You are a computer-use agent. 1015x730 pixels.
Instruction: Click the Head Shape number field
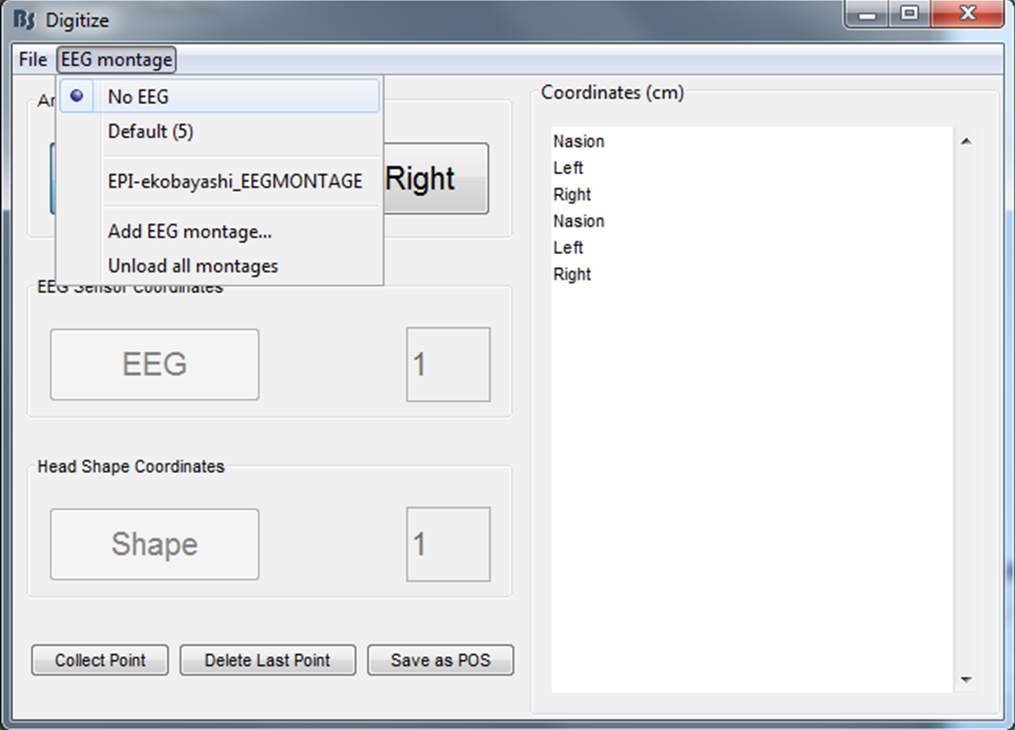(448, 544)
